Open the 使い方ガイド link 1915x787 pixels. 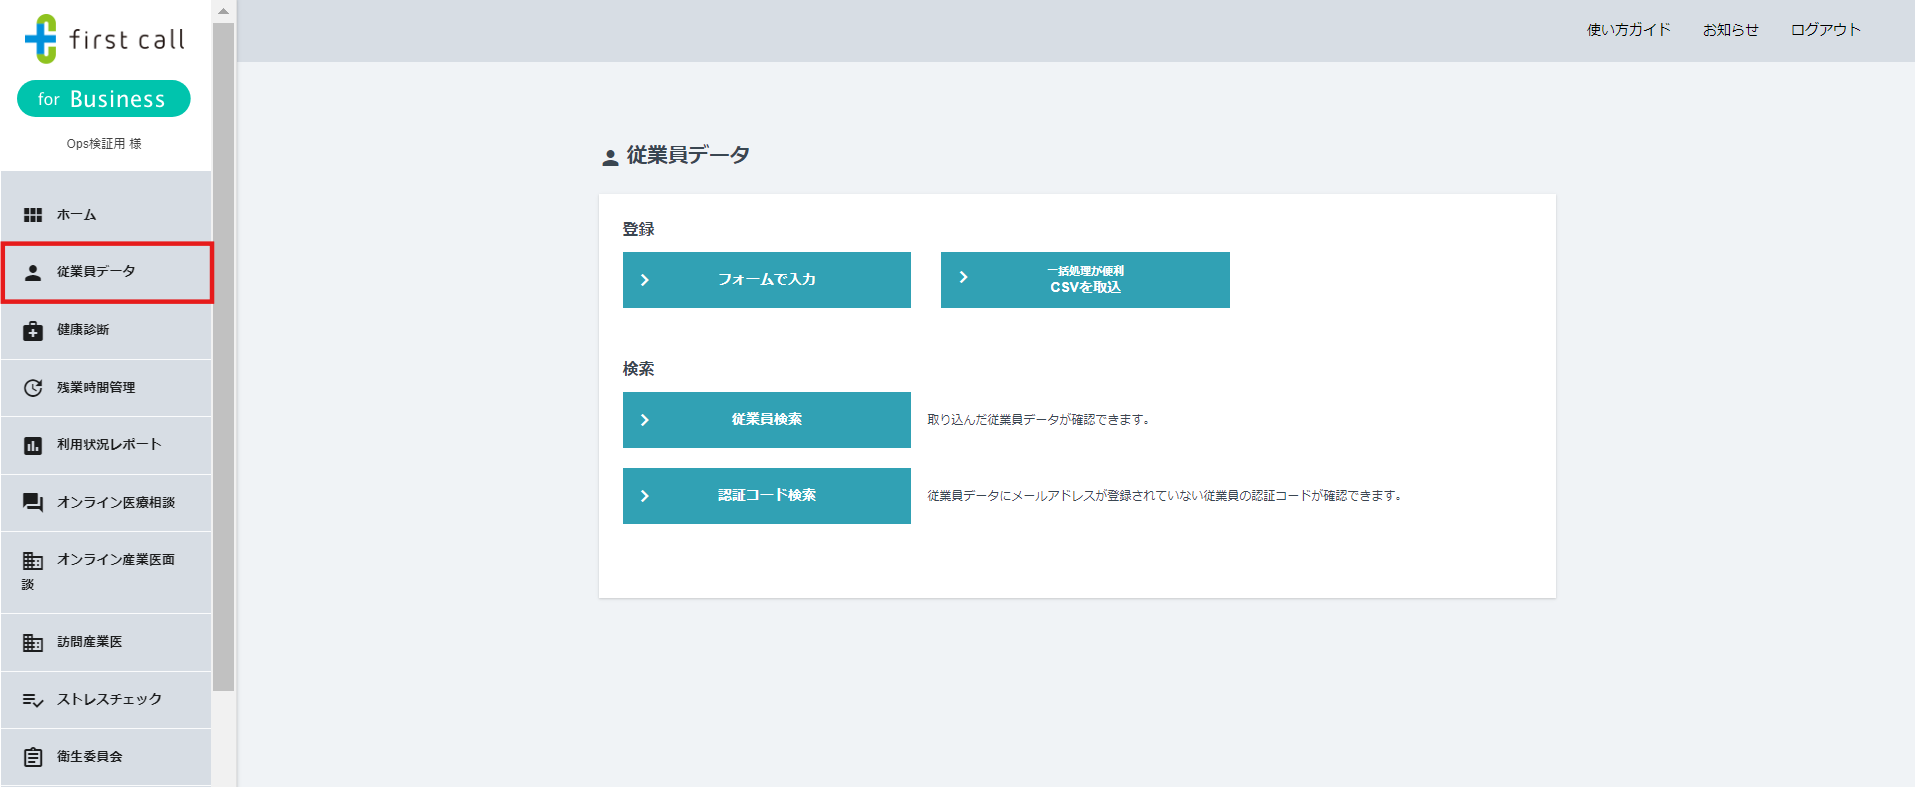coord(1628,30)
